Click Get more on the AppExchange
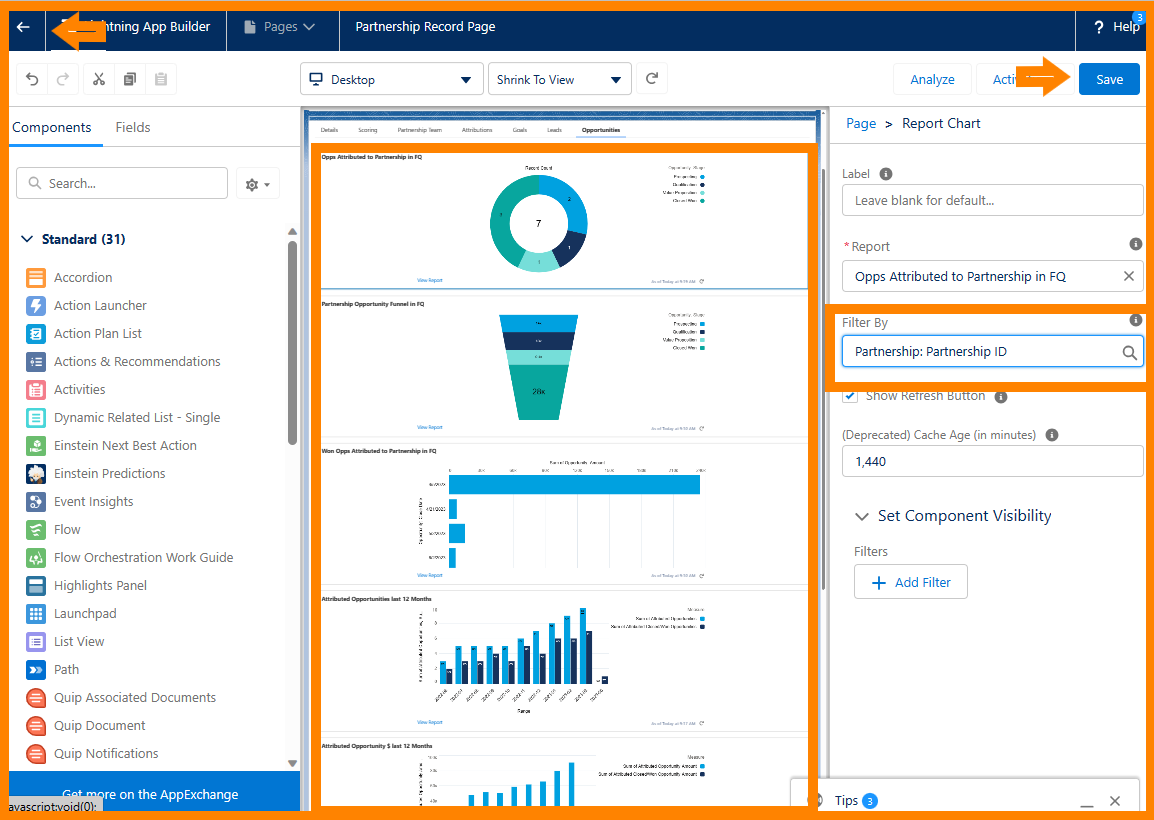The image size is (1154, 820). 150,794
